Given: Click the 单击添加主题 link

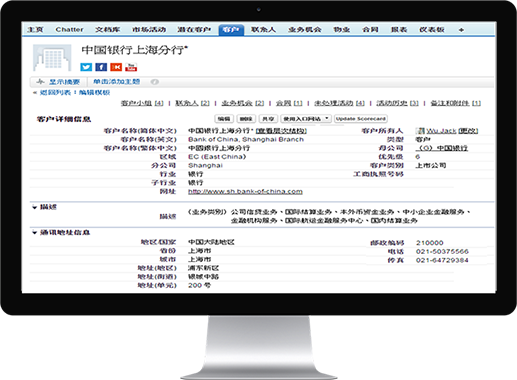Looking at the screenshot, I should [116, 82].
